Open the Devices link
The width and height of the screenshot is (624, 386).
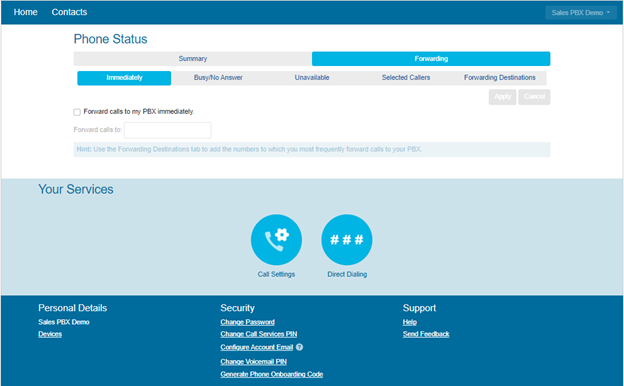coord(50,334)
